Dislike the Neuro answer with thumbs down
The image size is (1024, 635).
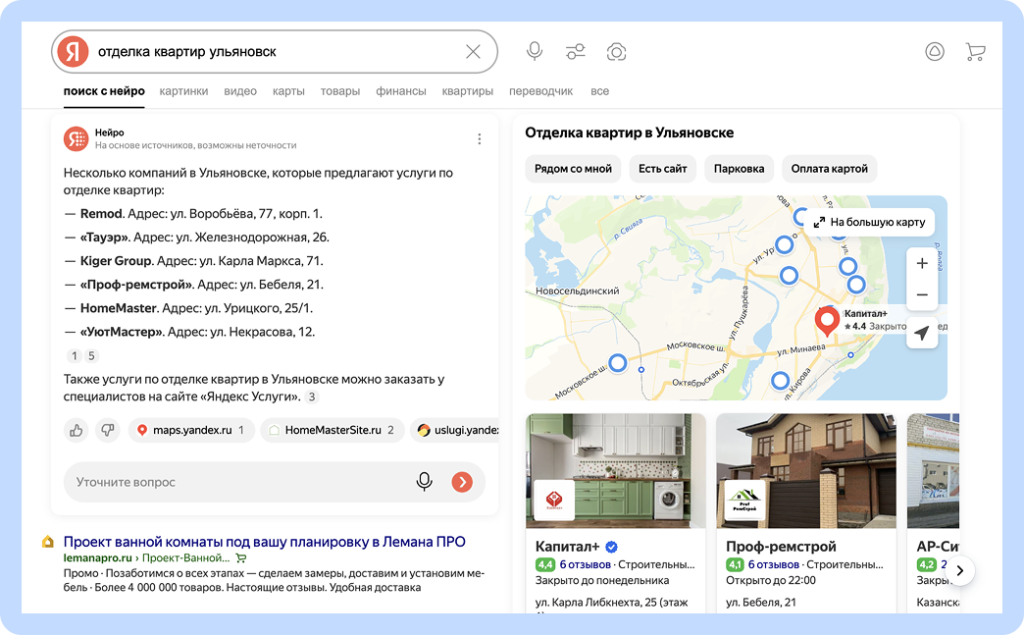coord(108,430)
